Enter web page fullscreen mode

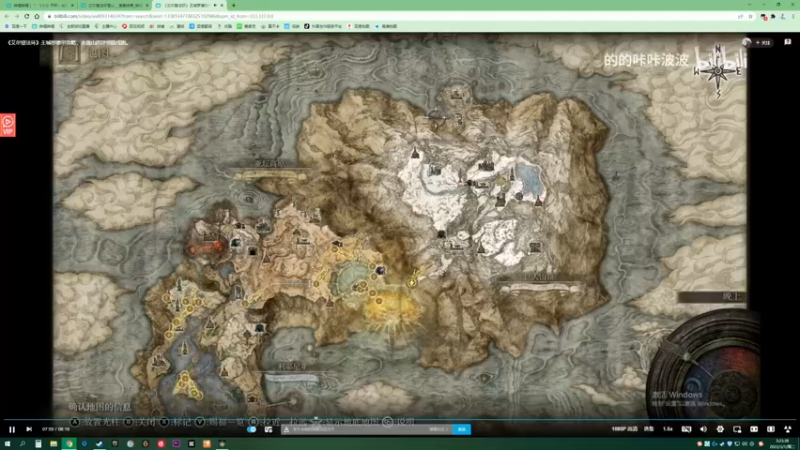(770, 429)
